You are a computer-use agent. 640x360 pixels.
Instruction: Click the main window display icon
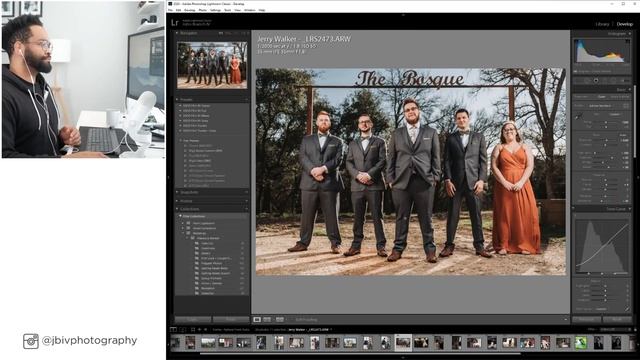[173, 329]
